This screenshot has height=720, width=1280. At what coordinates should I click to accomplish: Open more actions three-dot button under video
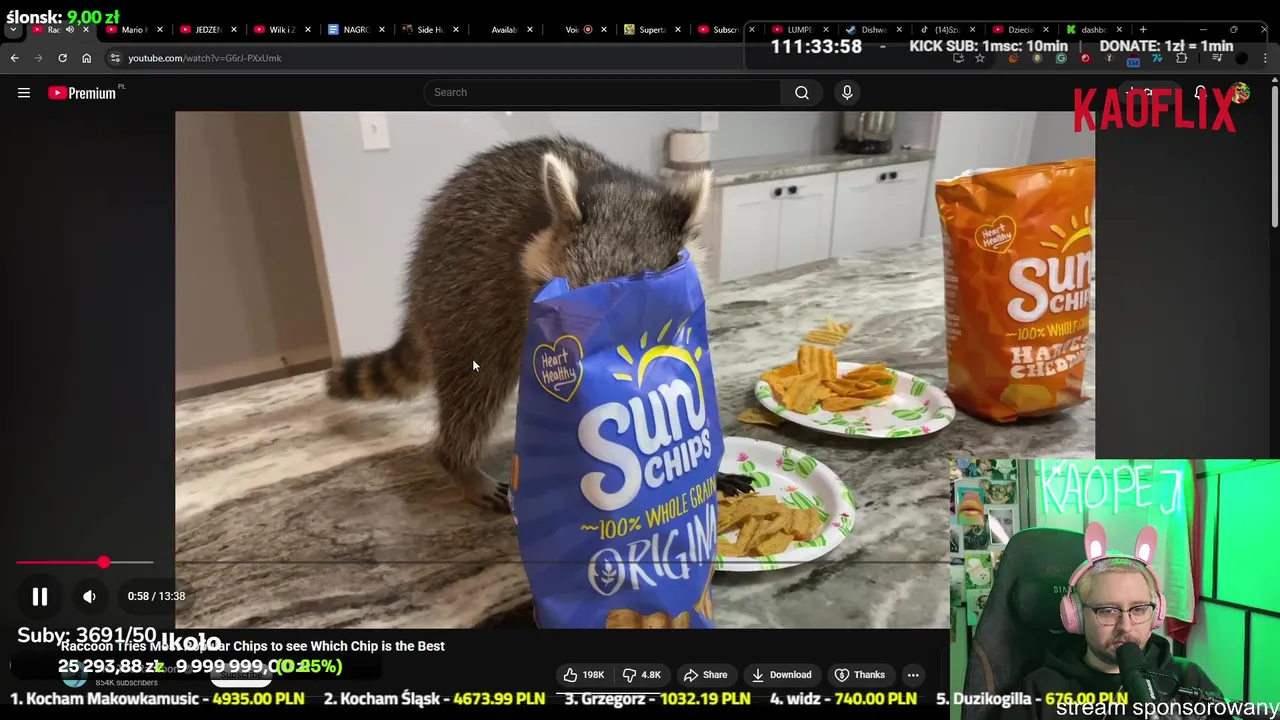pyautogui.click(x=913, y=675)
